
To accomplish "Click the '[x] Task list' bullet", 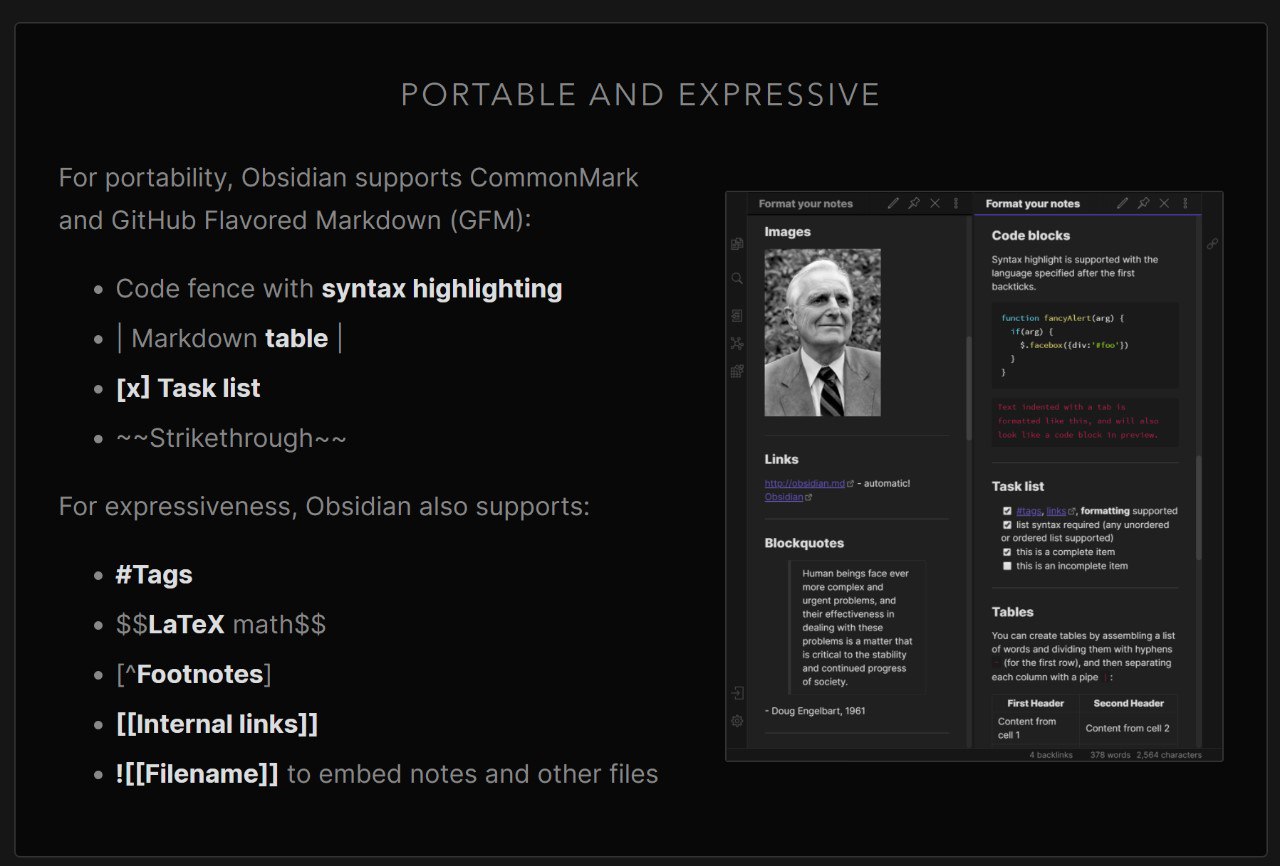I will point(188,388).
